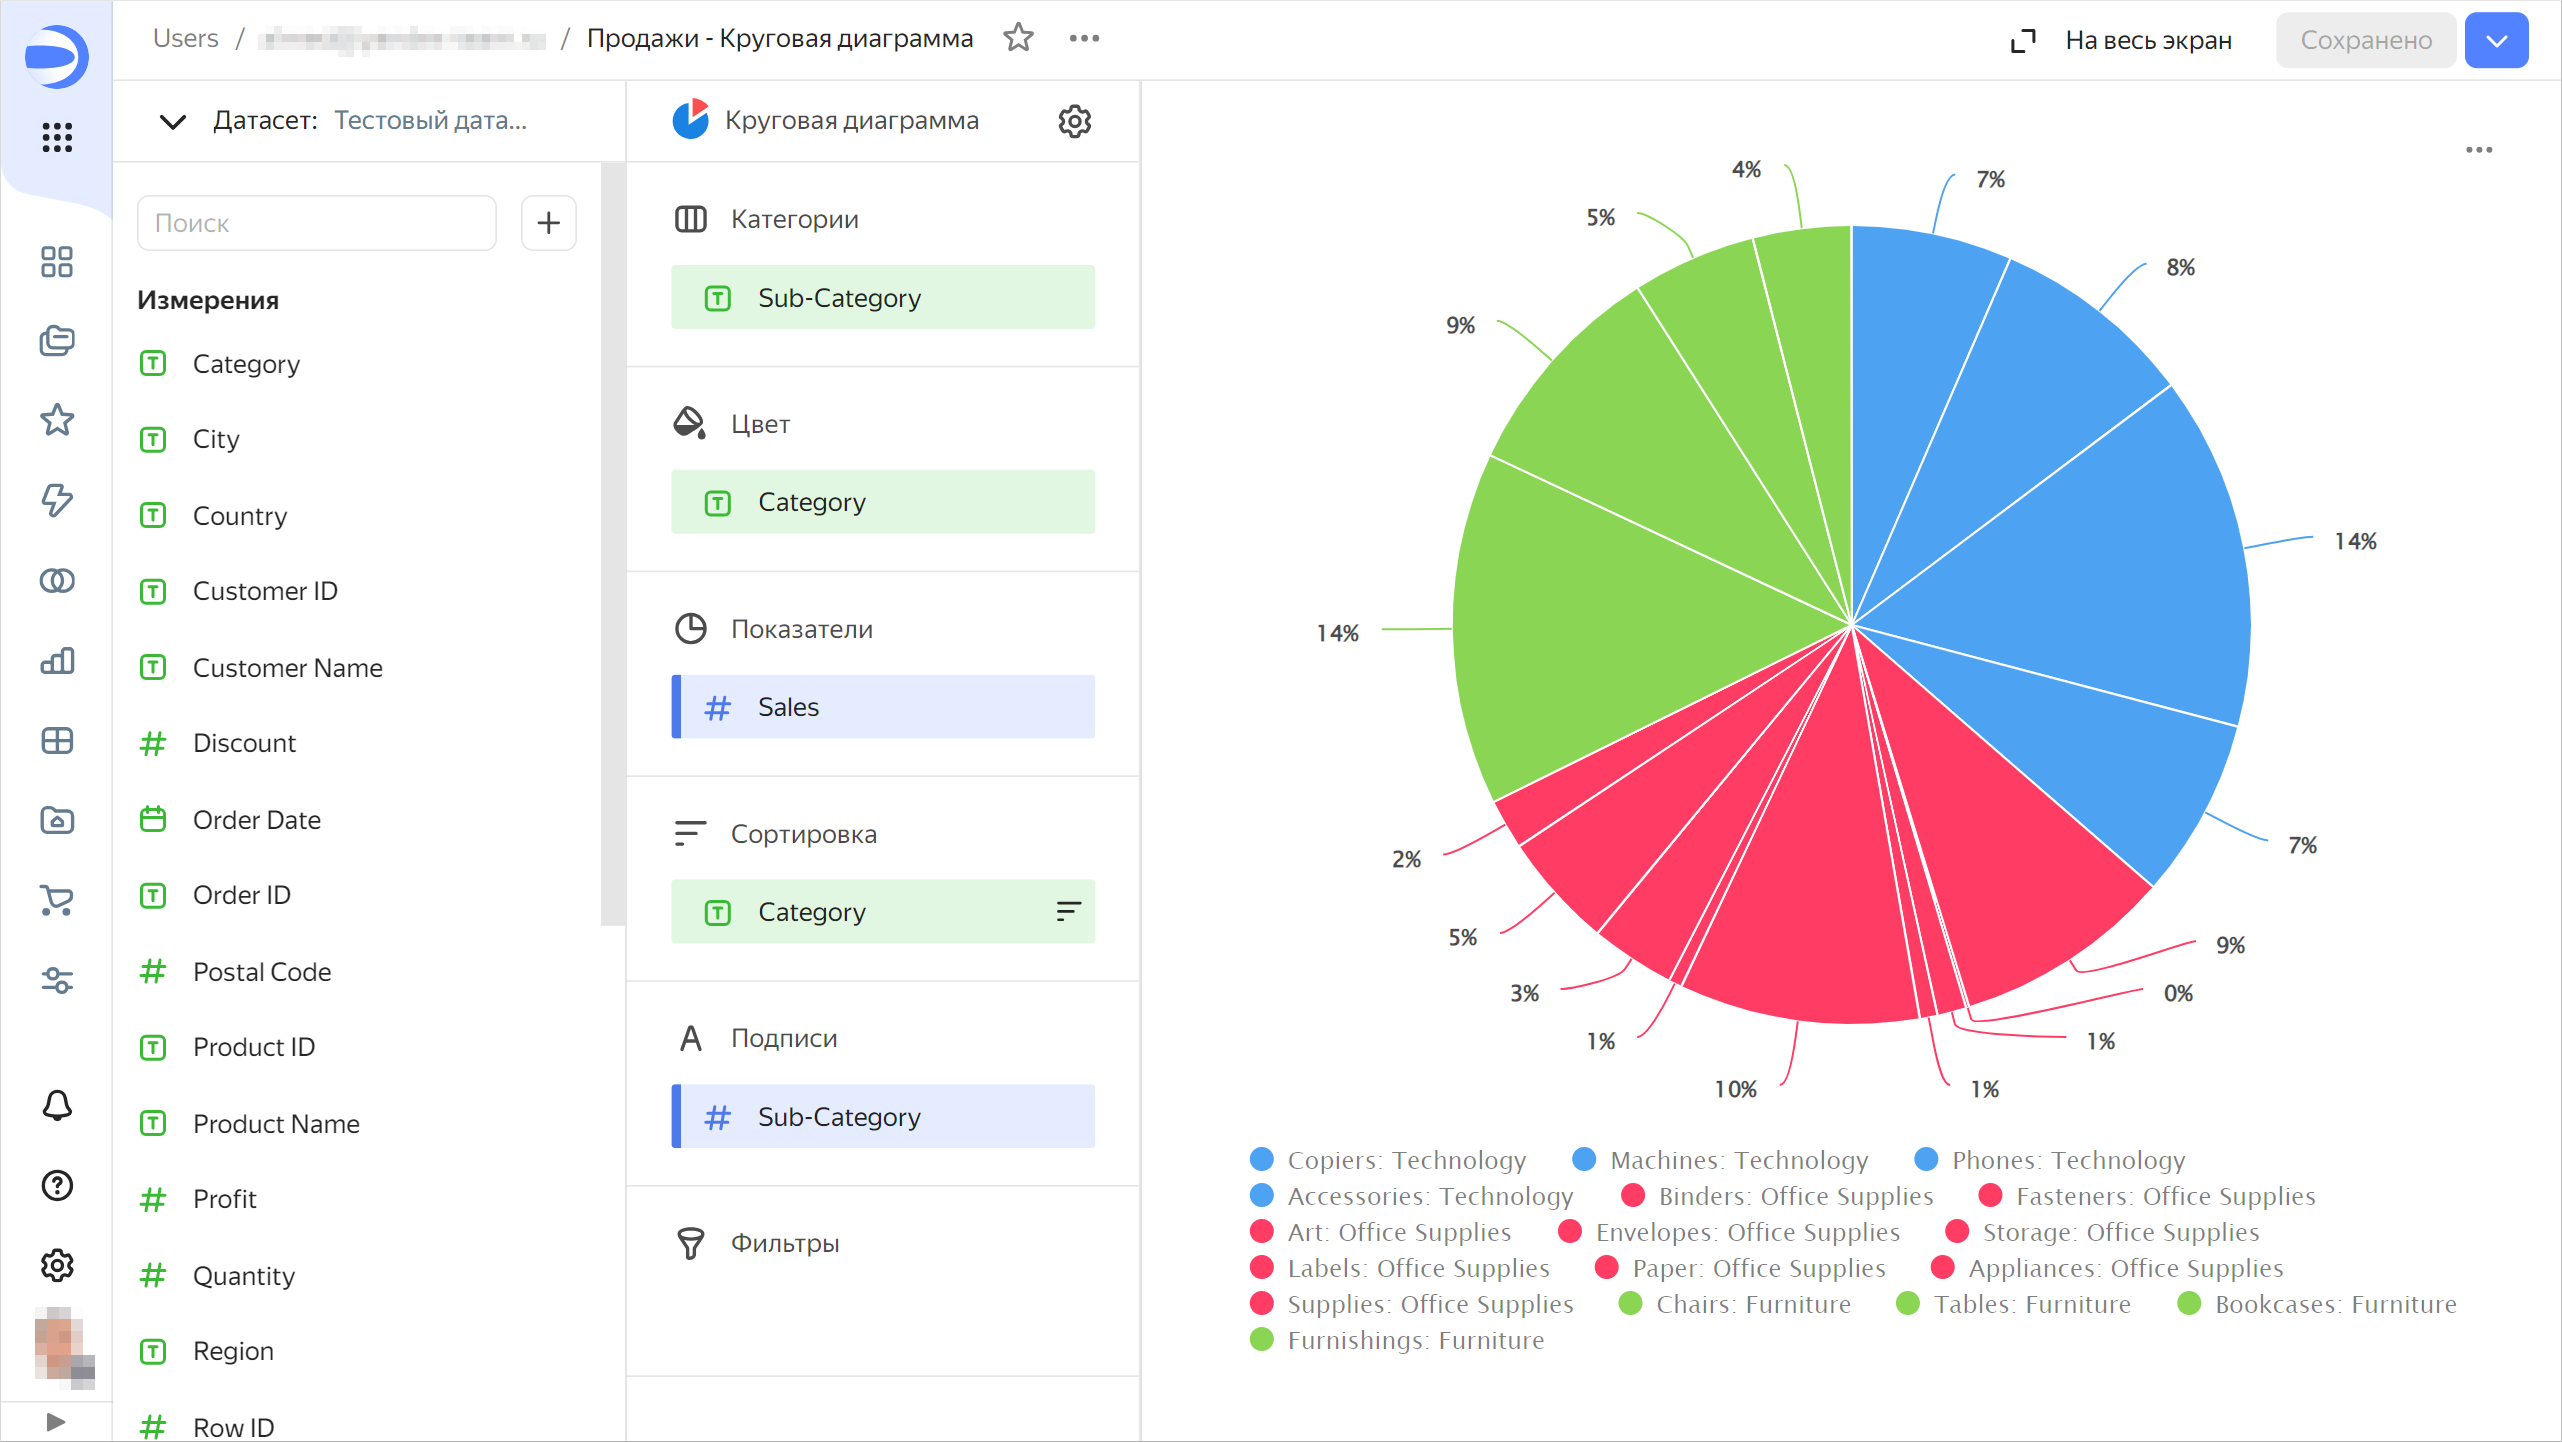Viewport: 2562px width, 1442px height.
Task: Open chart settings gear icon
Action: click(x=1074, y=121)
